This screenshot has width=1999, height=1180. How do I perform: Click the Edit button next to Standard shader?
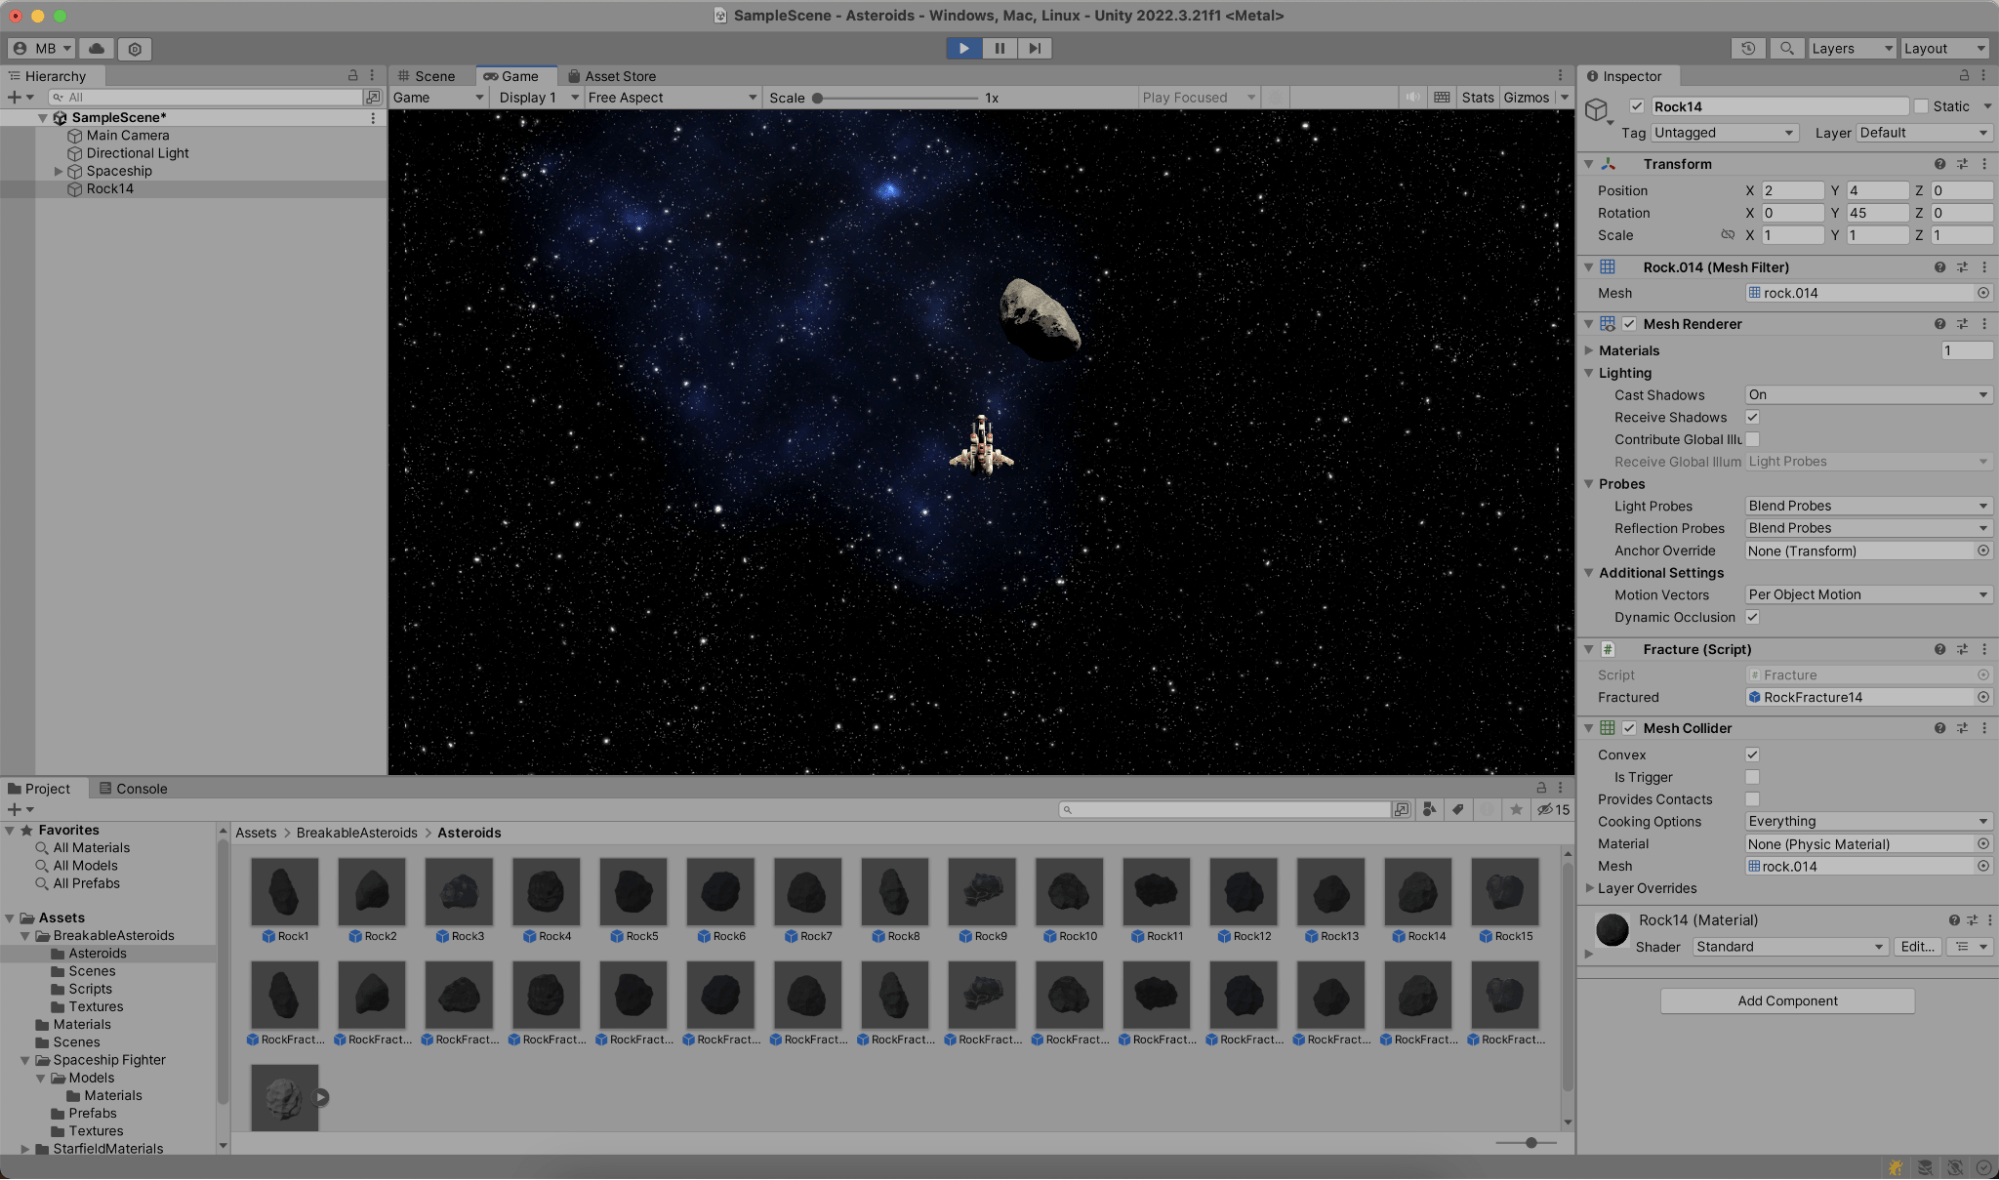point(1917,946)
